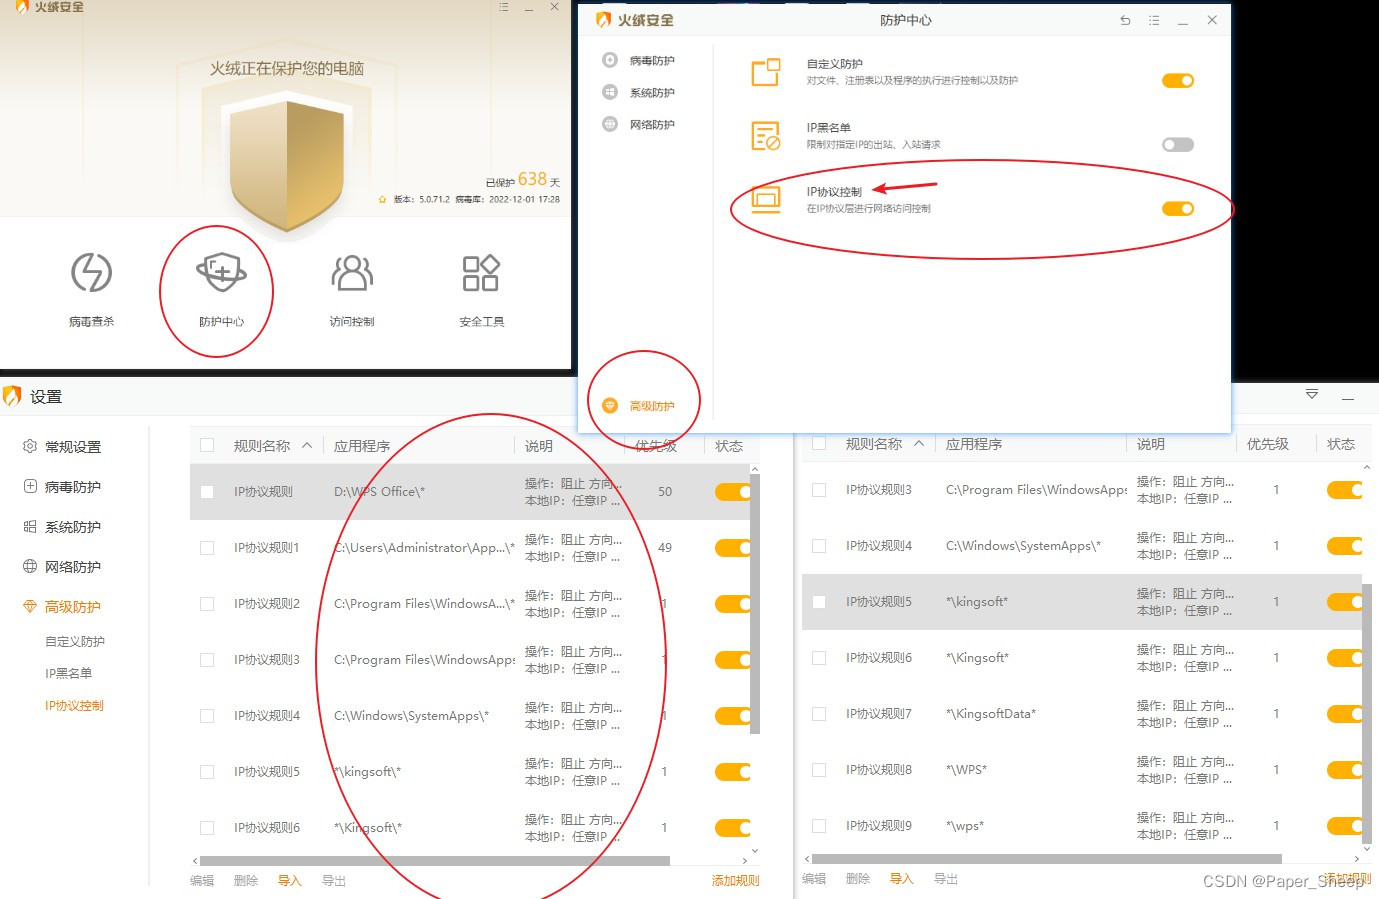Open main window menu icon in title bar
The image size is (1379, 899).
(504, 7)
